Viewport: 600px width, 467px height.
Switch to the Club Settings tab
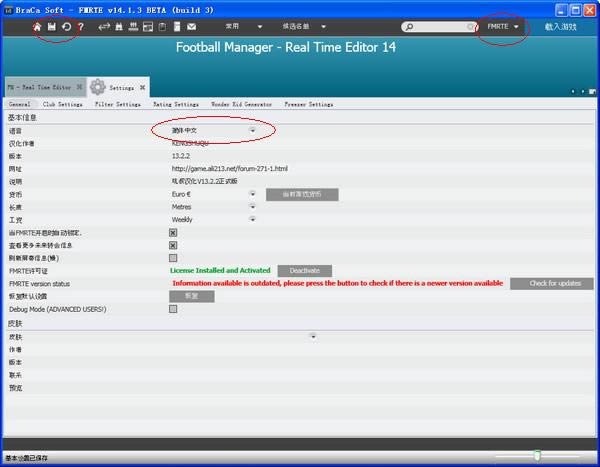[63, 104]
